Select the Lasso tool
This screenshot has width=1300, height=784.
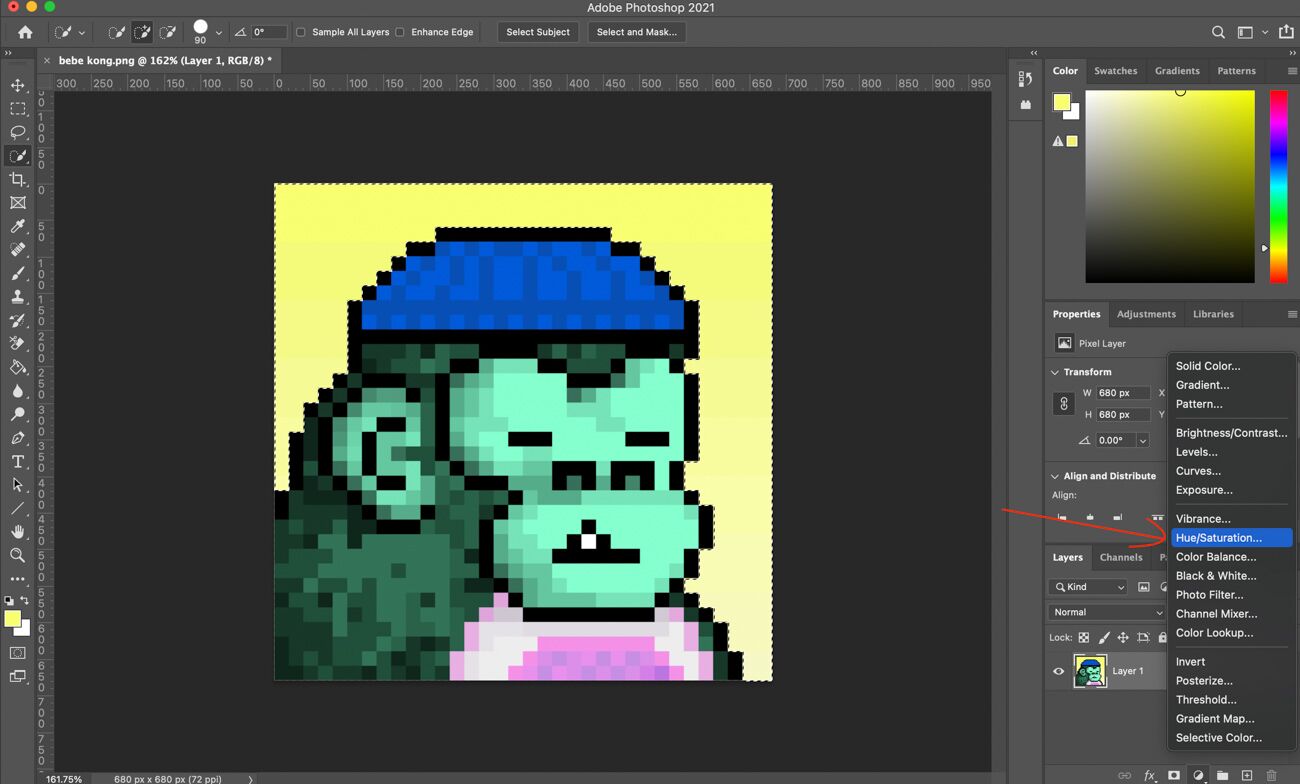(x=17, y=132)
